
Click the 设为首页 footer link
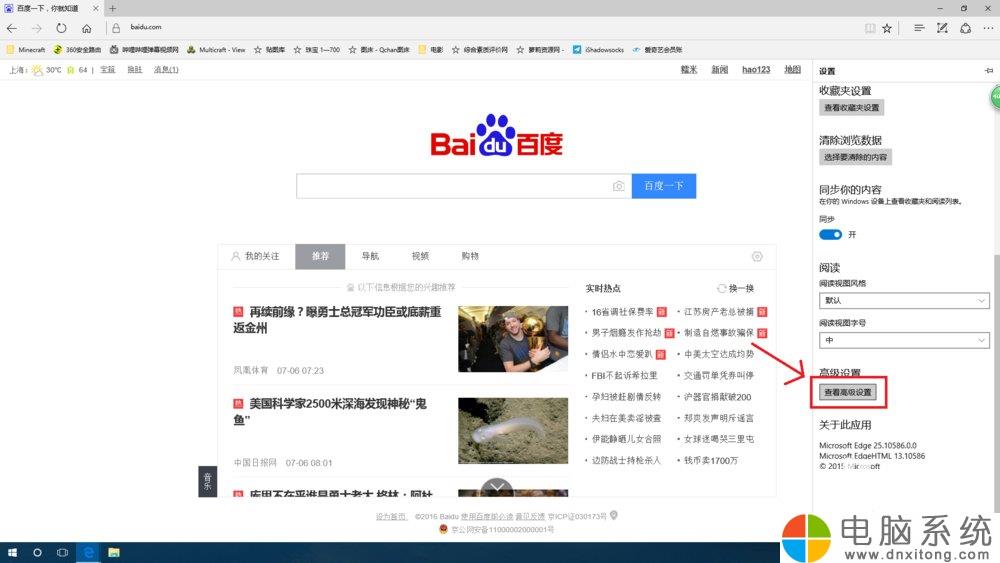click(391, 516)
